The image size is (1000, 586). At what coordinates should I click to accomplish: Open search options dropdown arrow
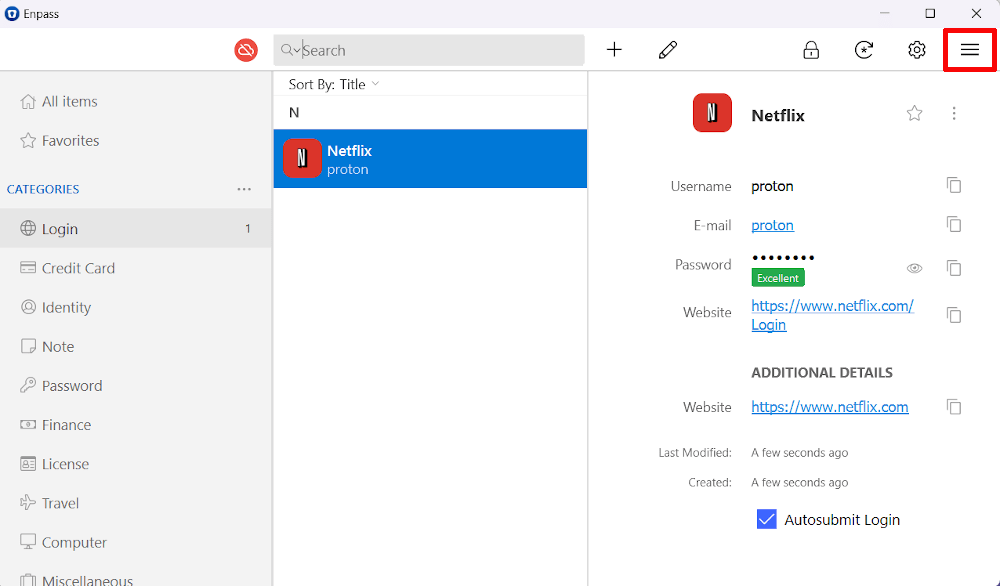(297, 50)
